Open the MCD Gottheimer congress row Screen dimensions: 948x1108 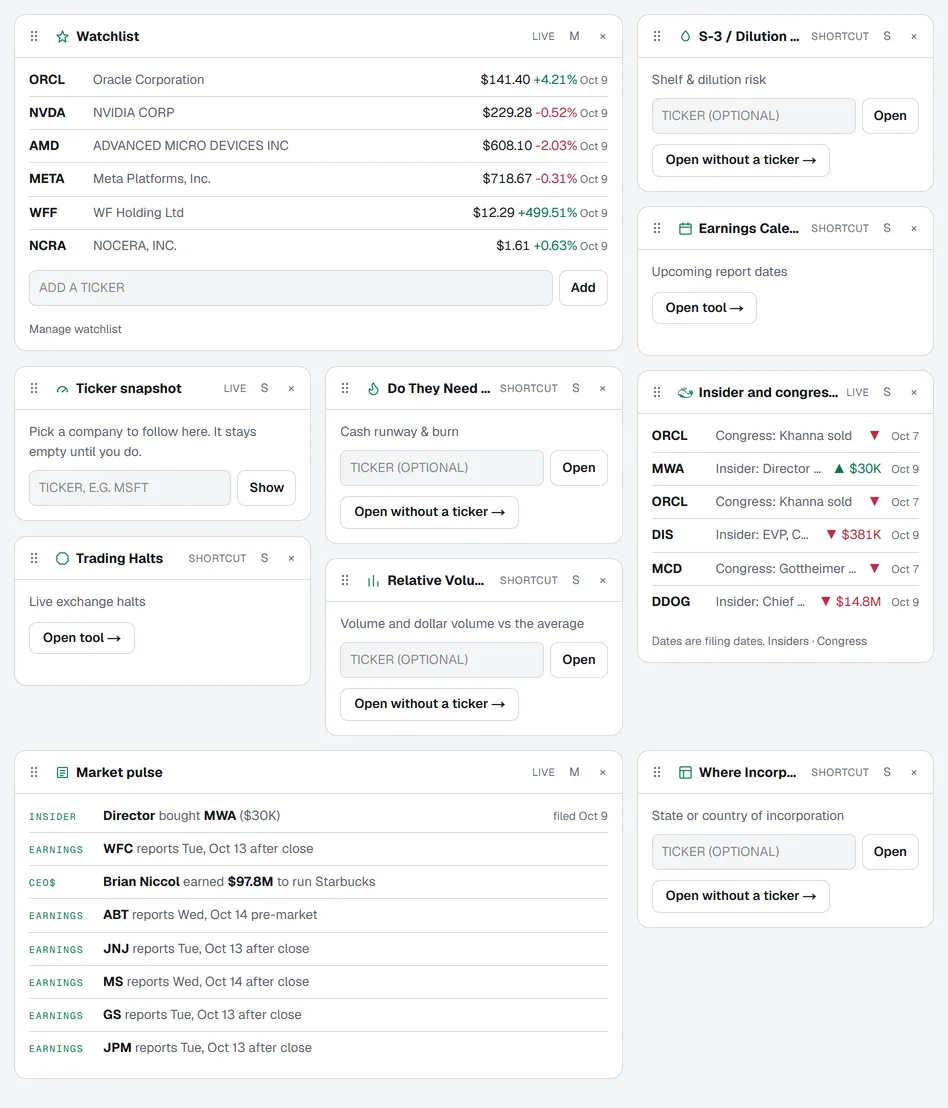tap(785, 569)
